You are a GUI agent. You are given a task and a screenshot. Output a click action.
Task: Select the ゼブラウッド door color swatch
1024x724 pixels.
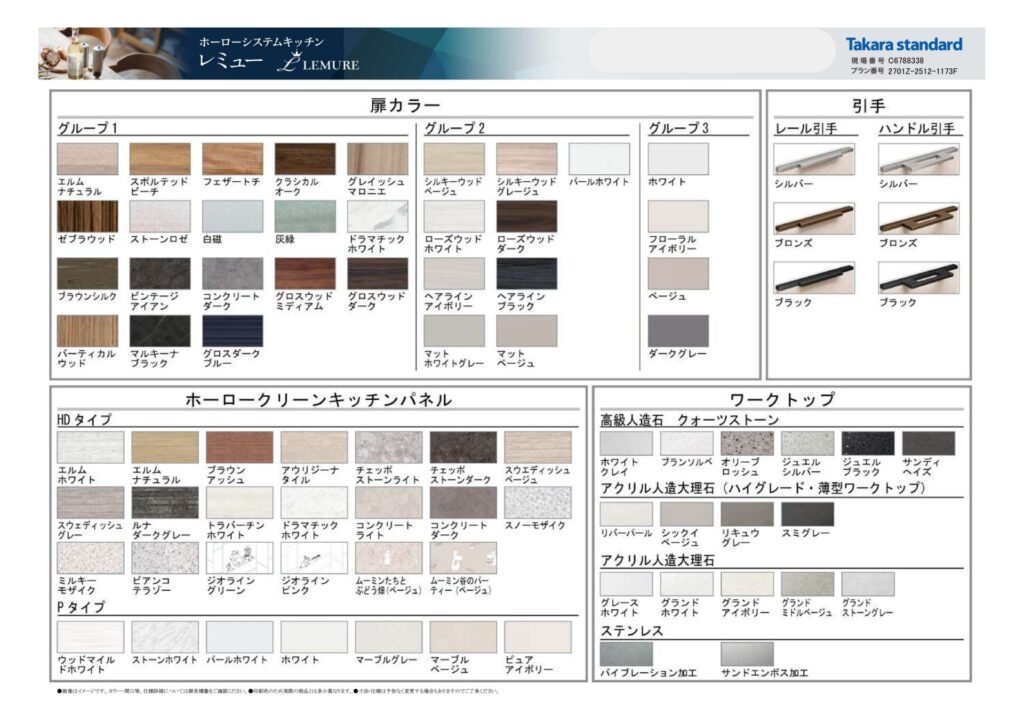pos(87,216)
